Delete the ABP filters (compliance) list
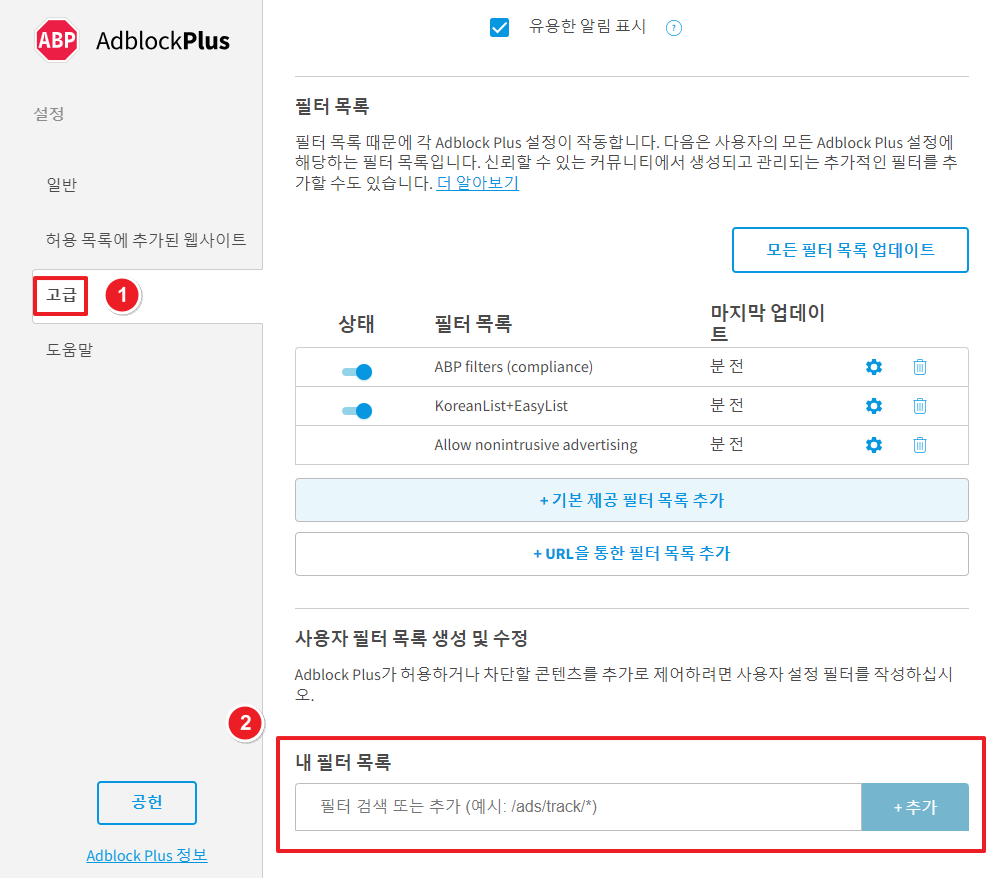 (x=919, y=367)
